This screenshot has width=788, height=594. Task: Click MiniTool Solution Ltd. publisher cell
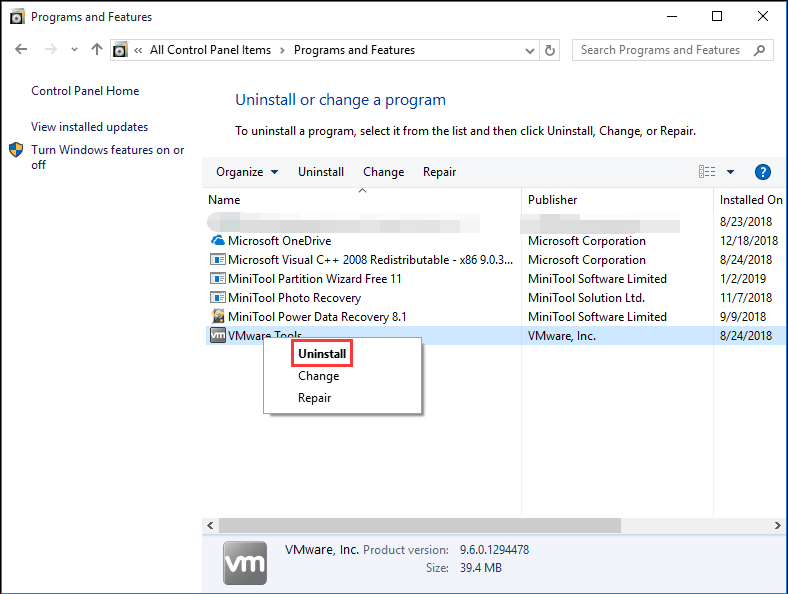[x=586, y=298]
